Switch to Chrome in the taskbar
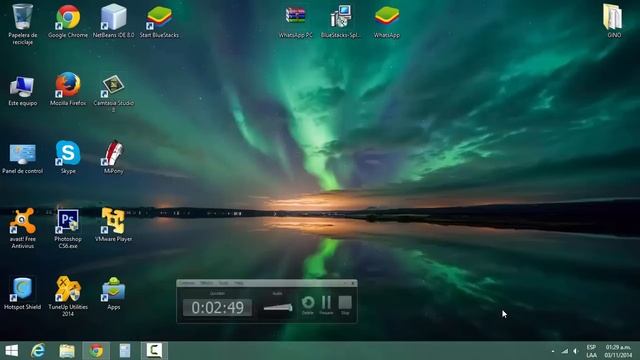Image resolution: width=640 pixels, height=360 pixels. coord(96,351)
